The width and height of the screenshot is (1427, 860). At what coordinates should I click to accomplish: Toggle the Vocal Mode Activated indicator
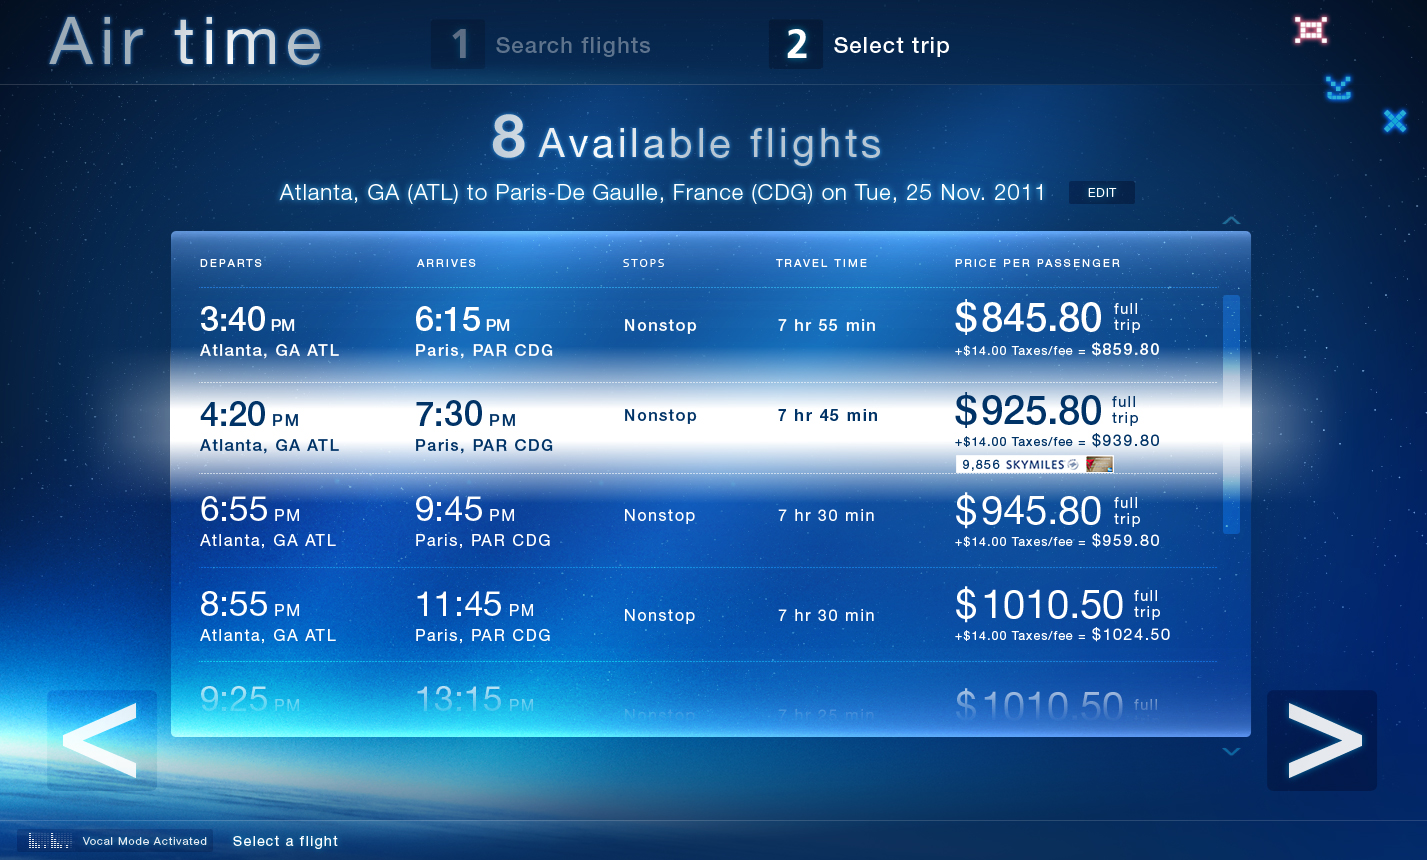(145, 841)
